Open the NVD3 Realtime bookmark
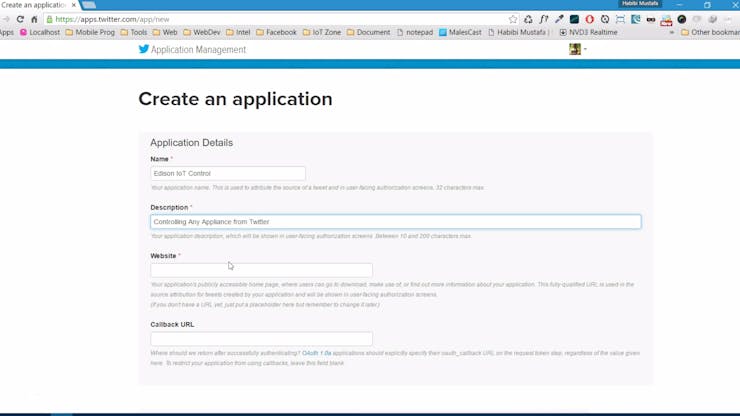 [x=588, y=32]
